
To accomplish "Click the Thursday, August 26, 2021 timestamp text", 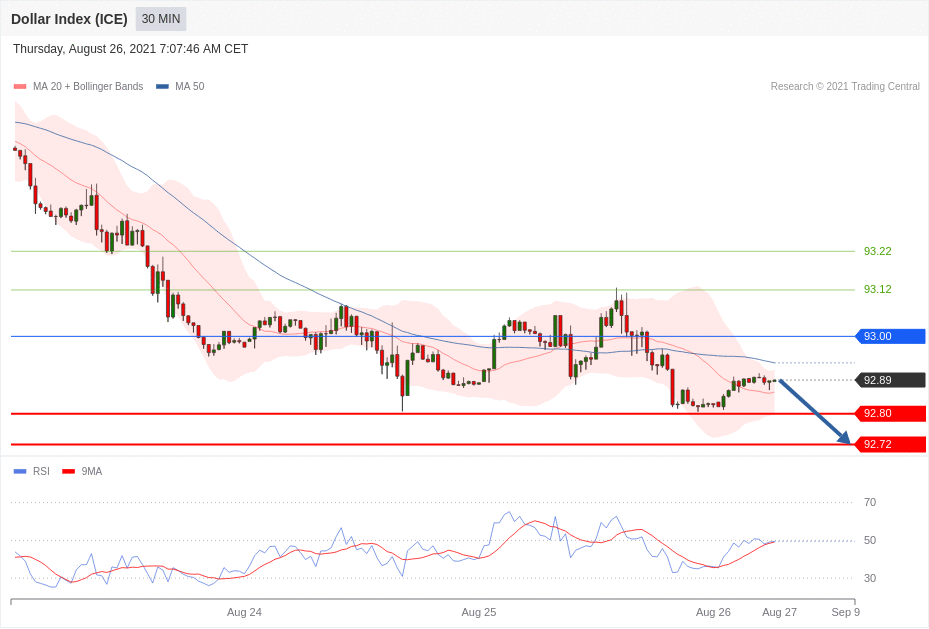I will pyautogui.click(x=130, y=49).
